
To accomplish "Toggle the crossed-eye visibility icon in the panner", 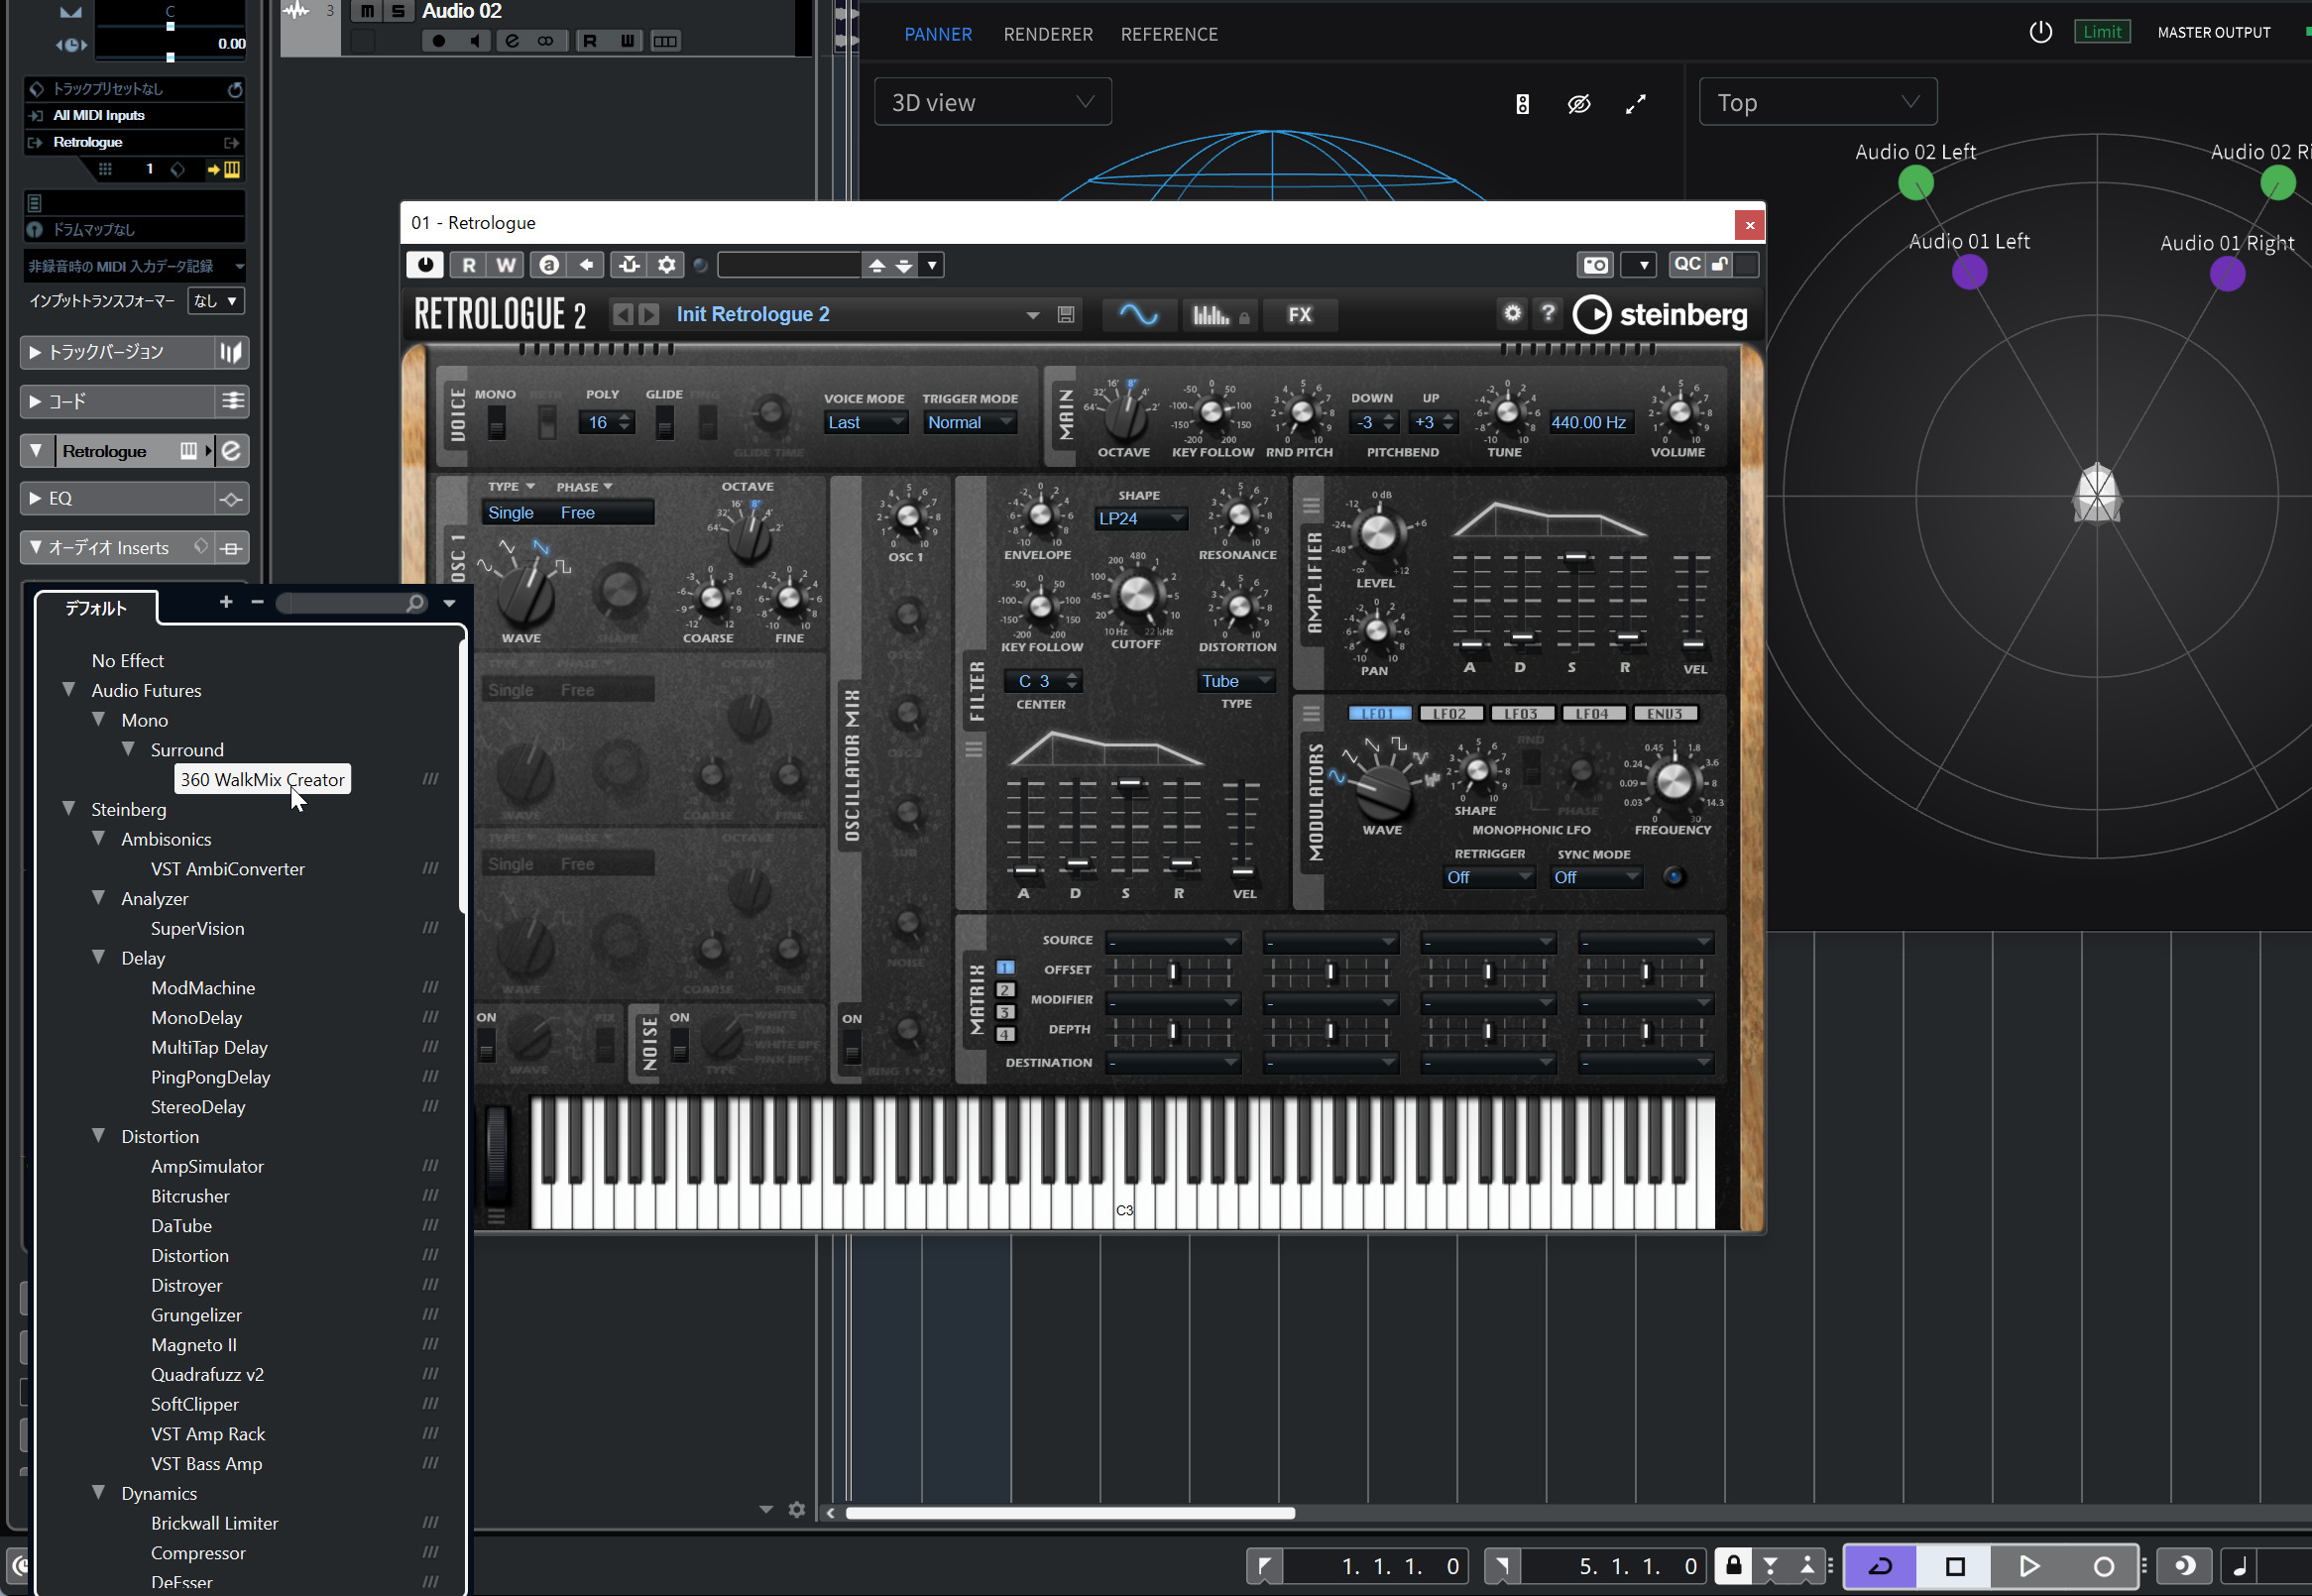I will (1578, 104).
